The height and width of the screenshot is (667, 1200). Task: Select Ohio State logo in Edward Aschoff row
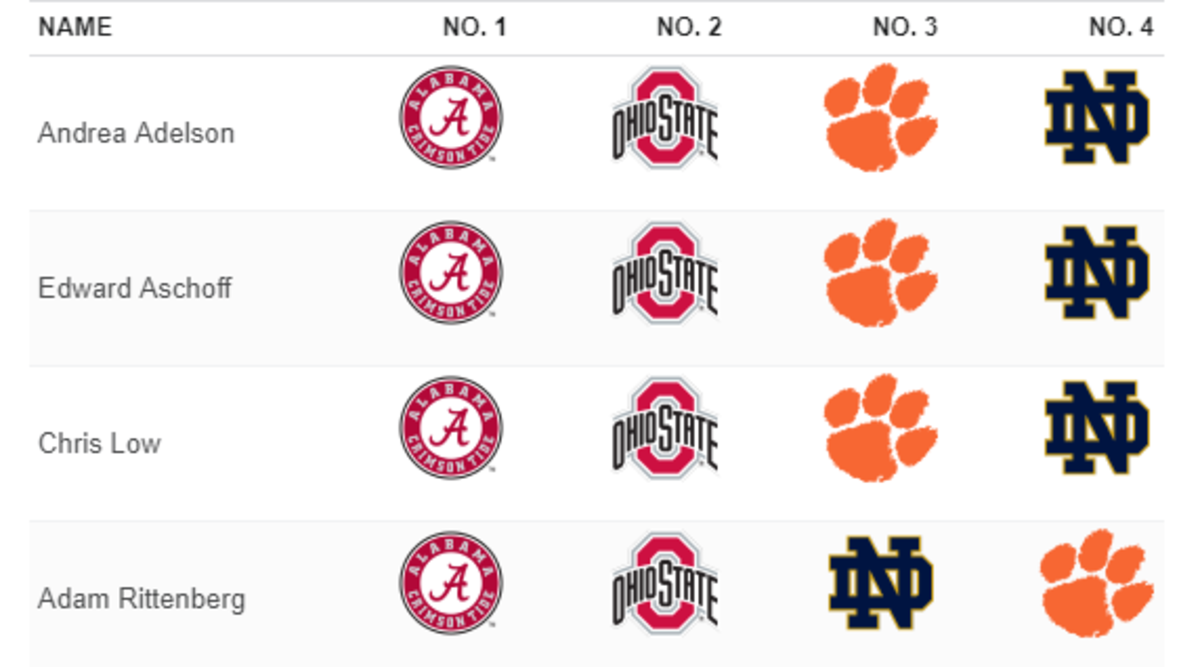[665, 273]
